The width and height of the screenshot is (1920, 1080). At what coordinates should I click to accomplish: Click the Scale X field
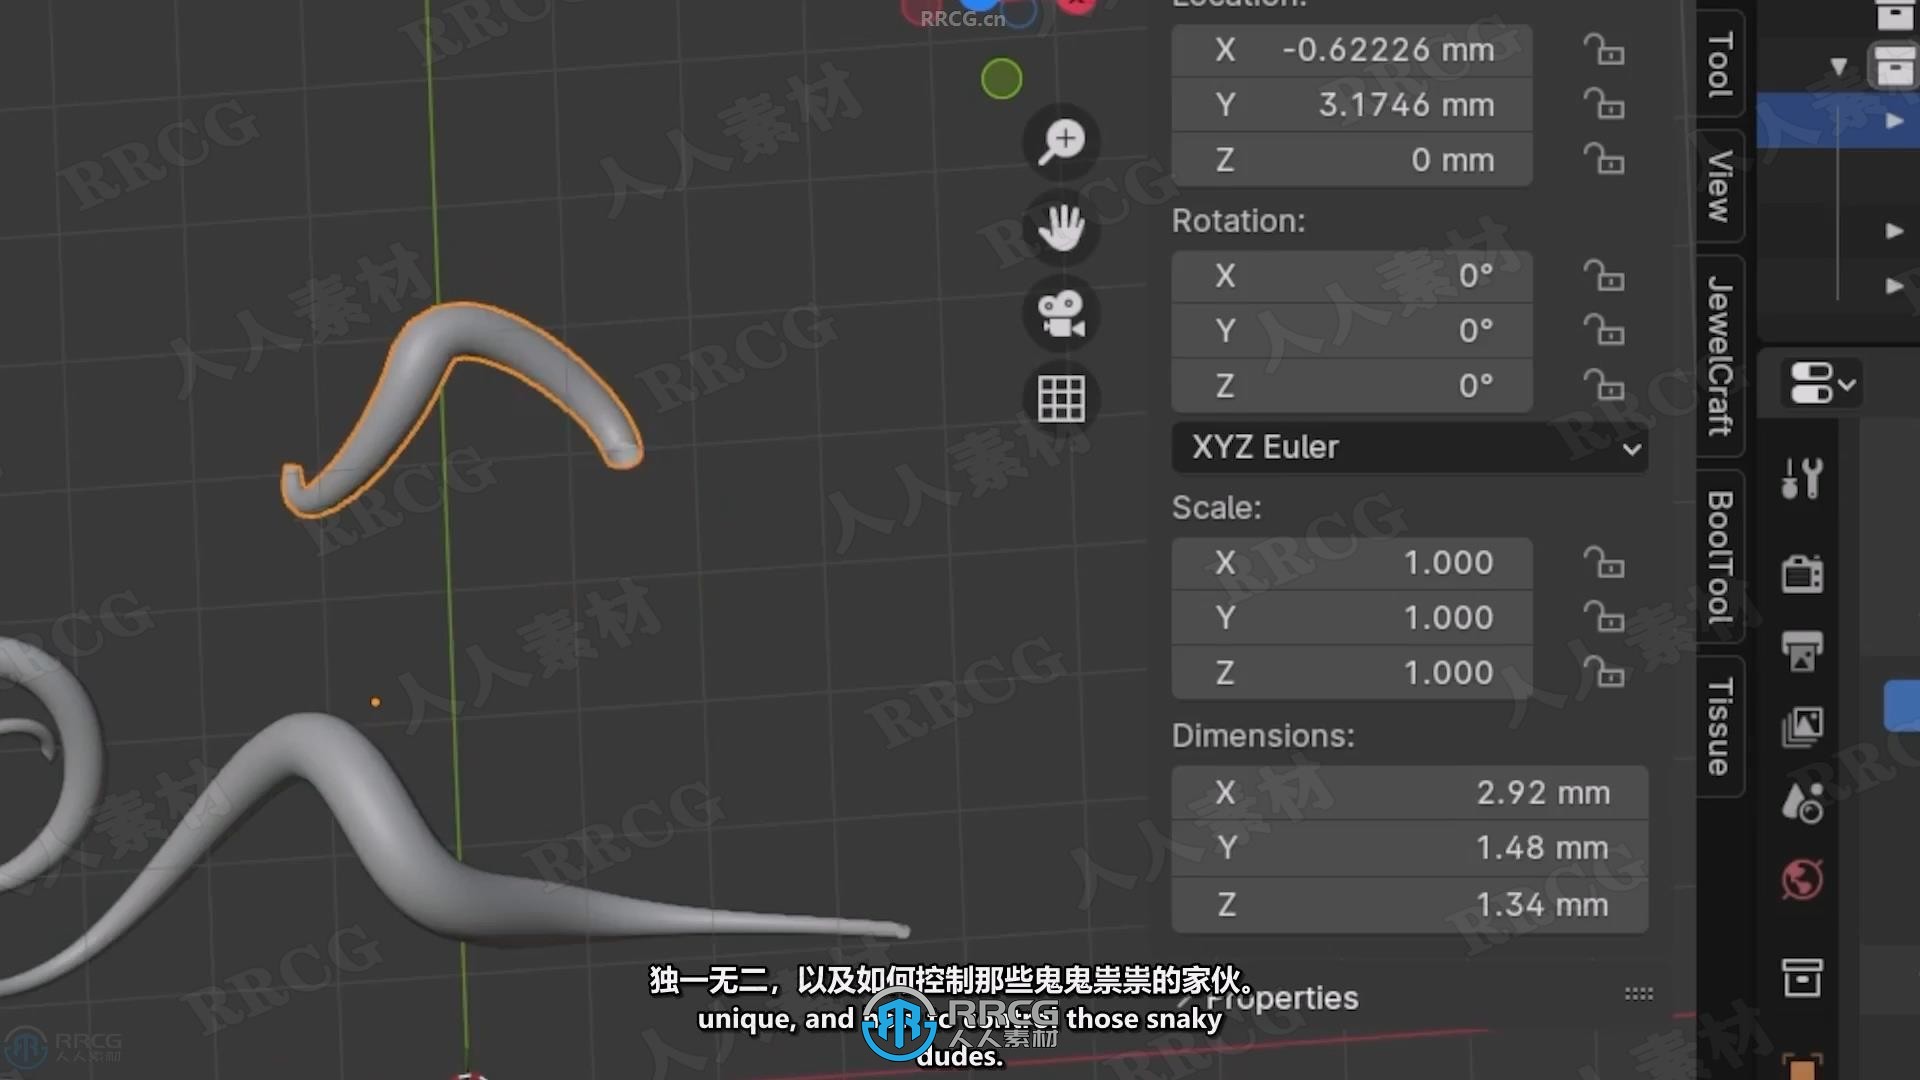[1352, 563]
